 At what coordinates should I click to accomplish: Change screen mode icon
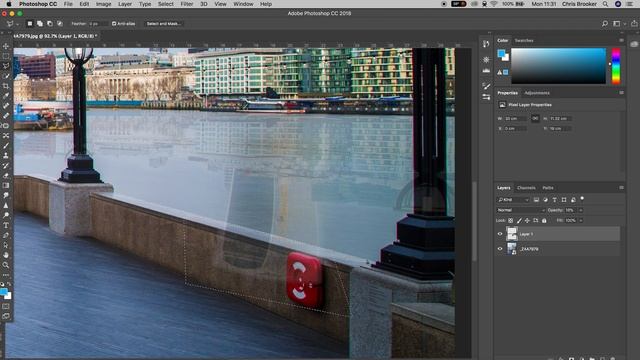6,316
